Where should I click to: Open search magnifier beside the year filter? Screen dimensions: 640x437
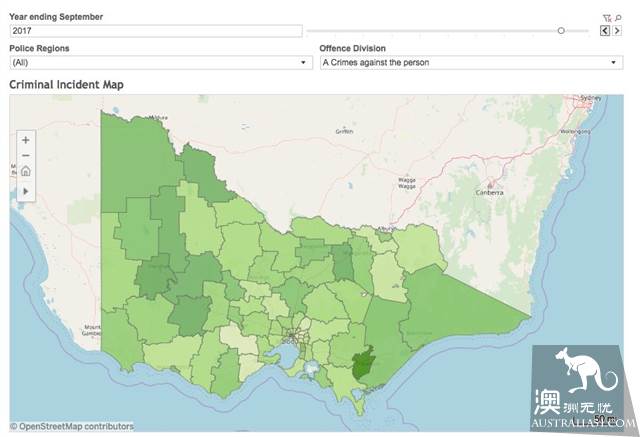(x=618, y=18)
